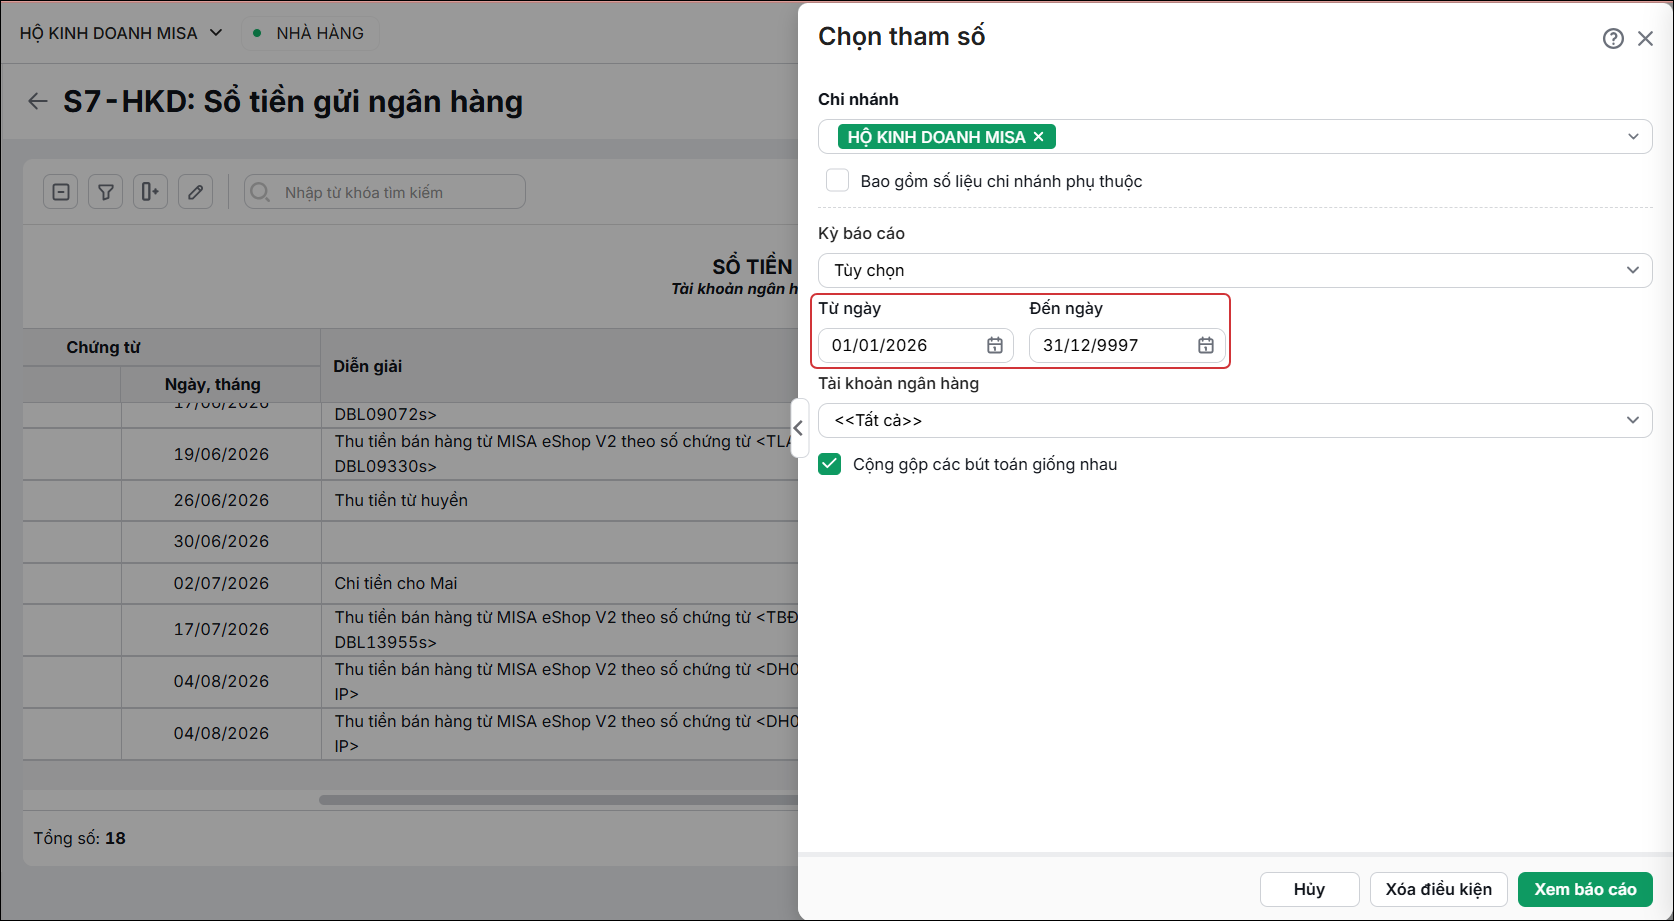The image size is (1674, 921).
Task: Click the Tổng số: 18 total label
Action: [x=79, y=838]
